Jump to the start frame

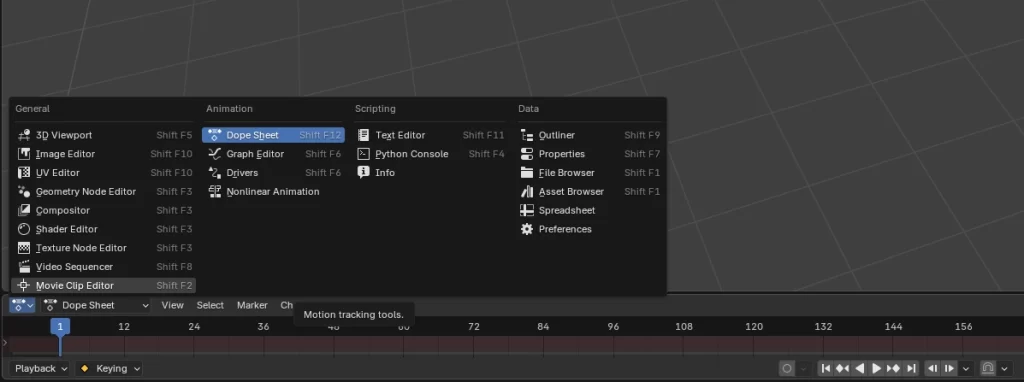pos(826,368)
